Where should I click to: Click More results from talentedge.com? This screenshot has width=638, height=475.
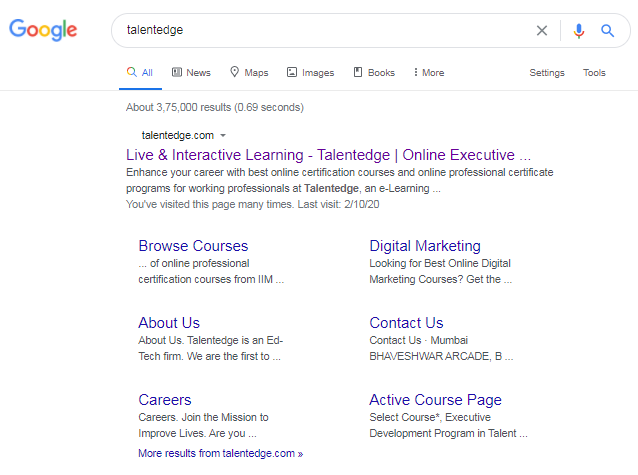coord(220,453)
